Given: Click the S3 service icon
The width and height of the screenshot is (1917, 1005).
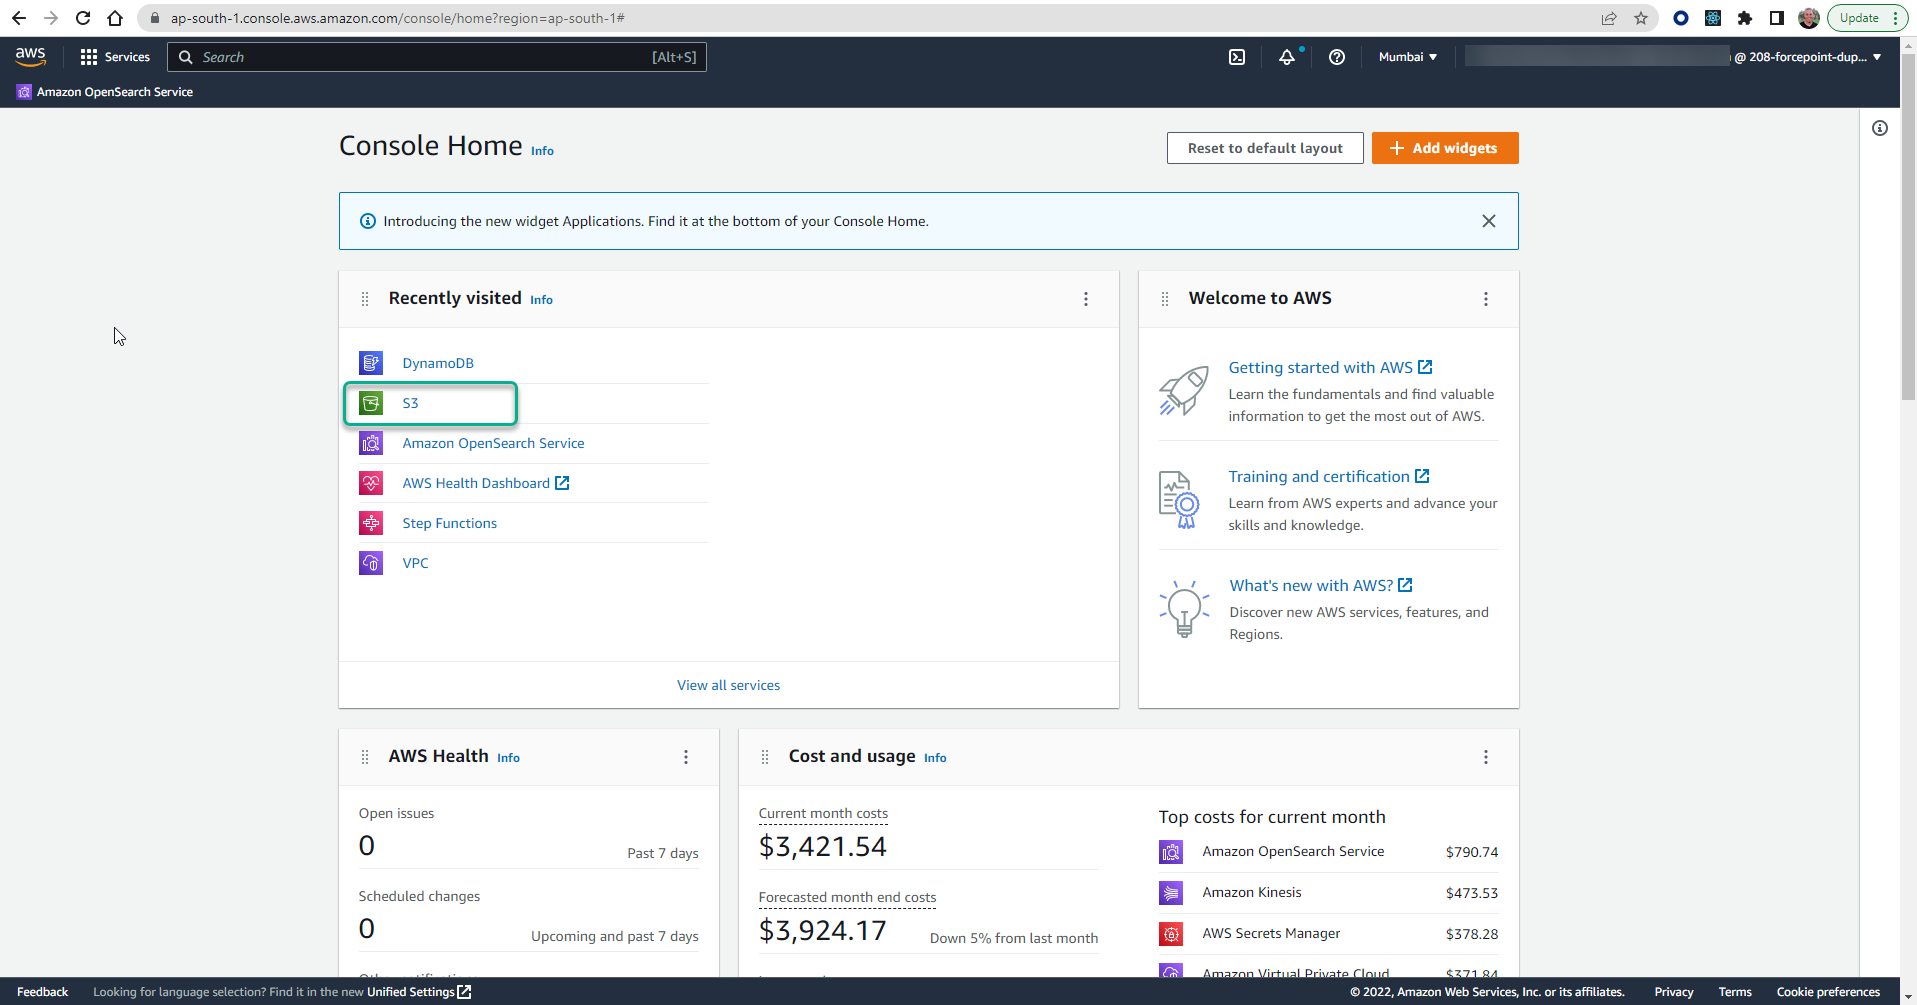Looking at the screenshot, I should [370, 402].
